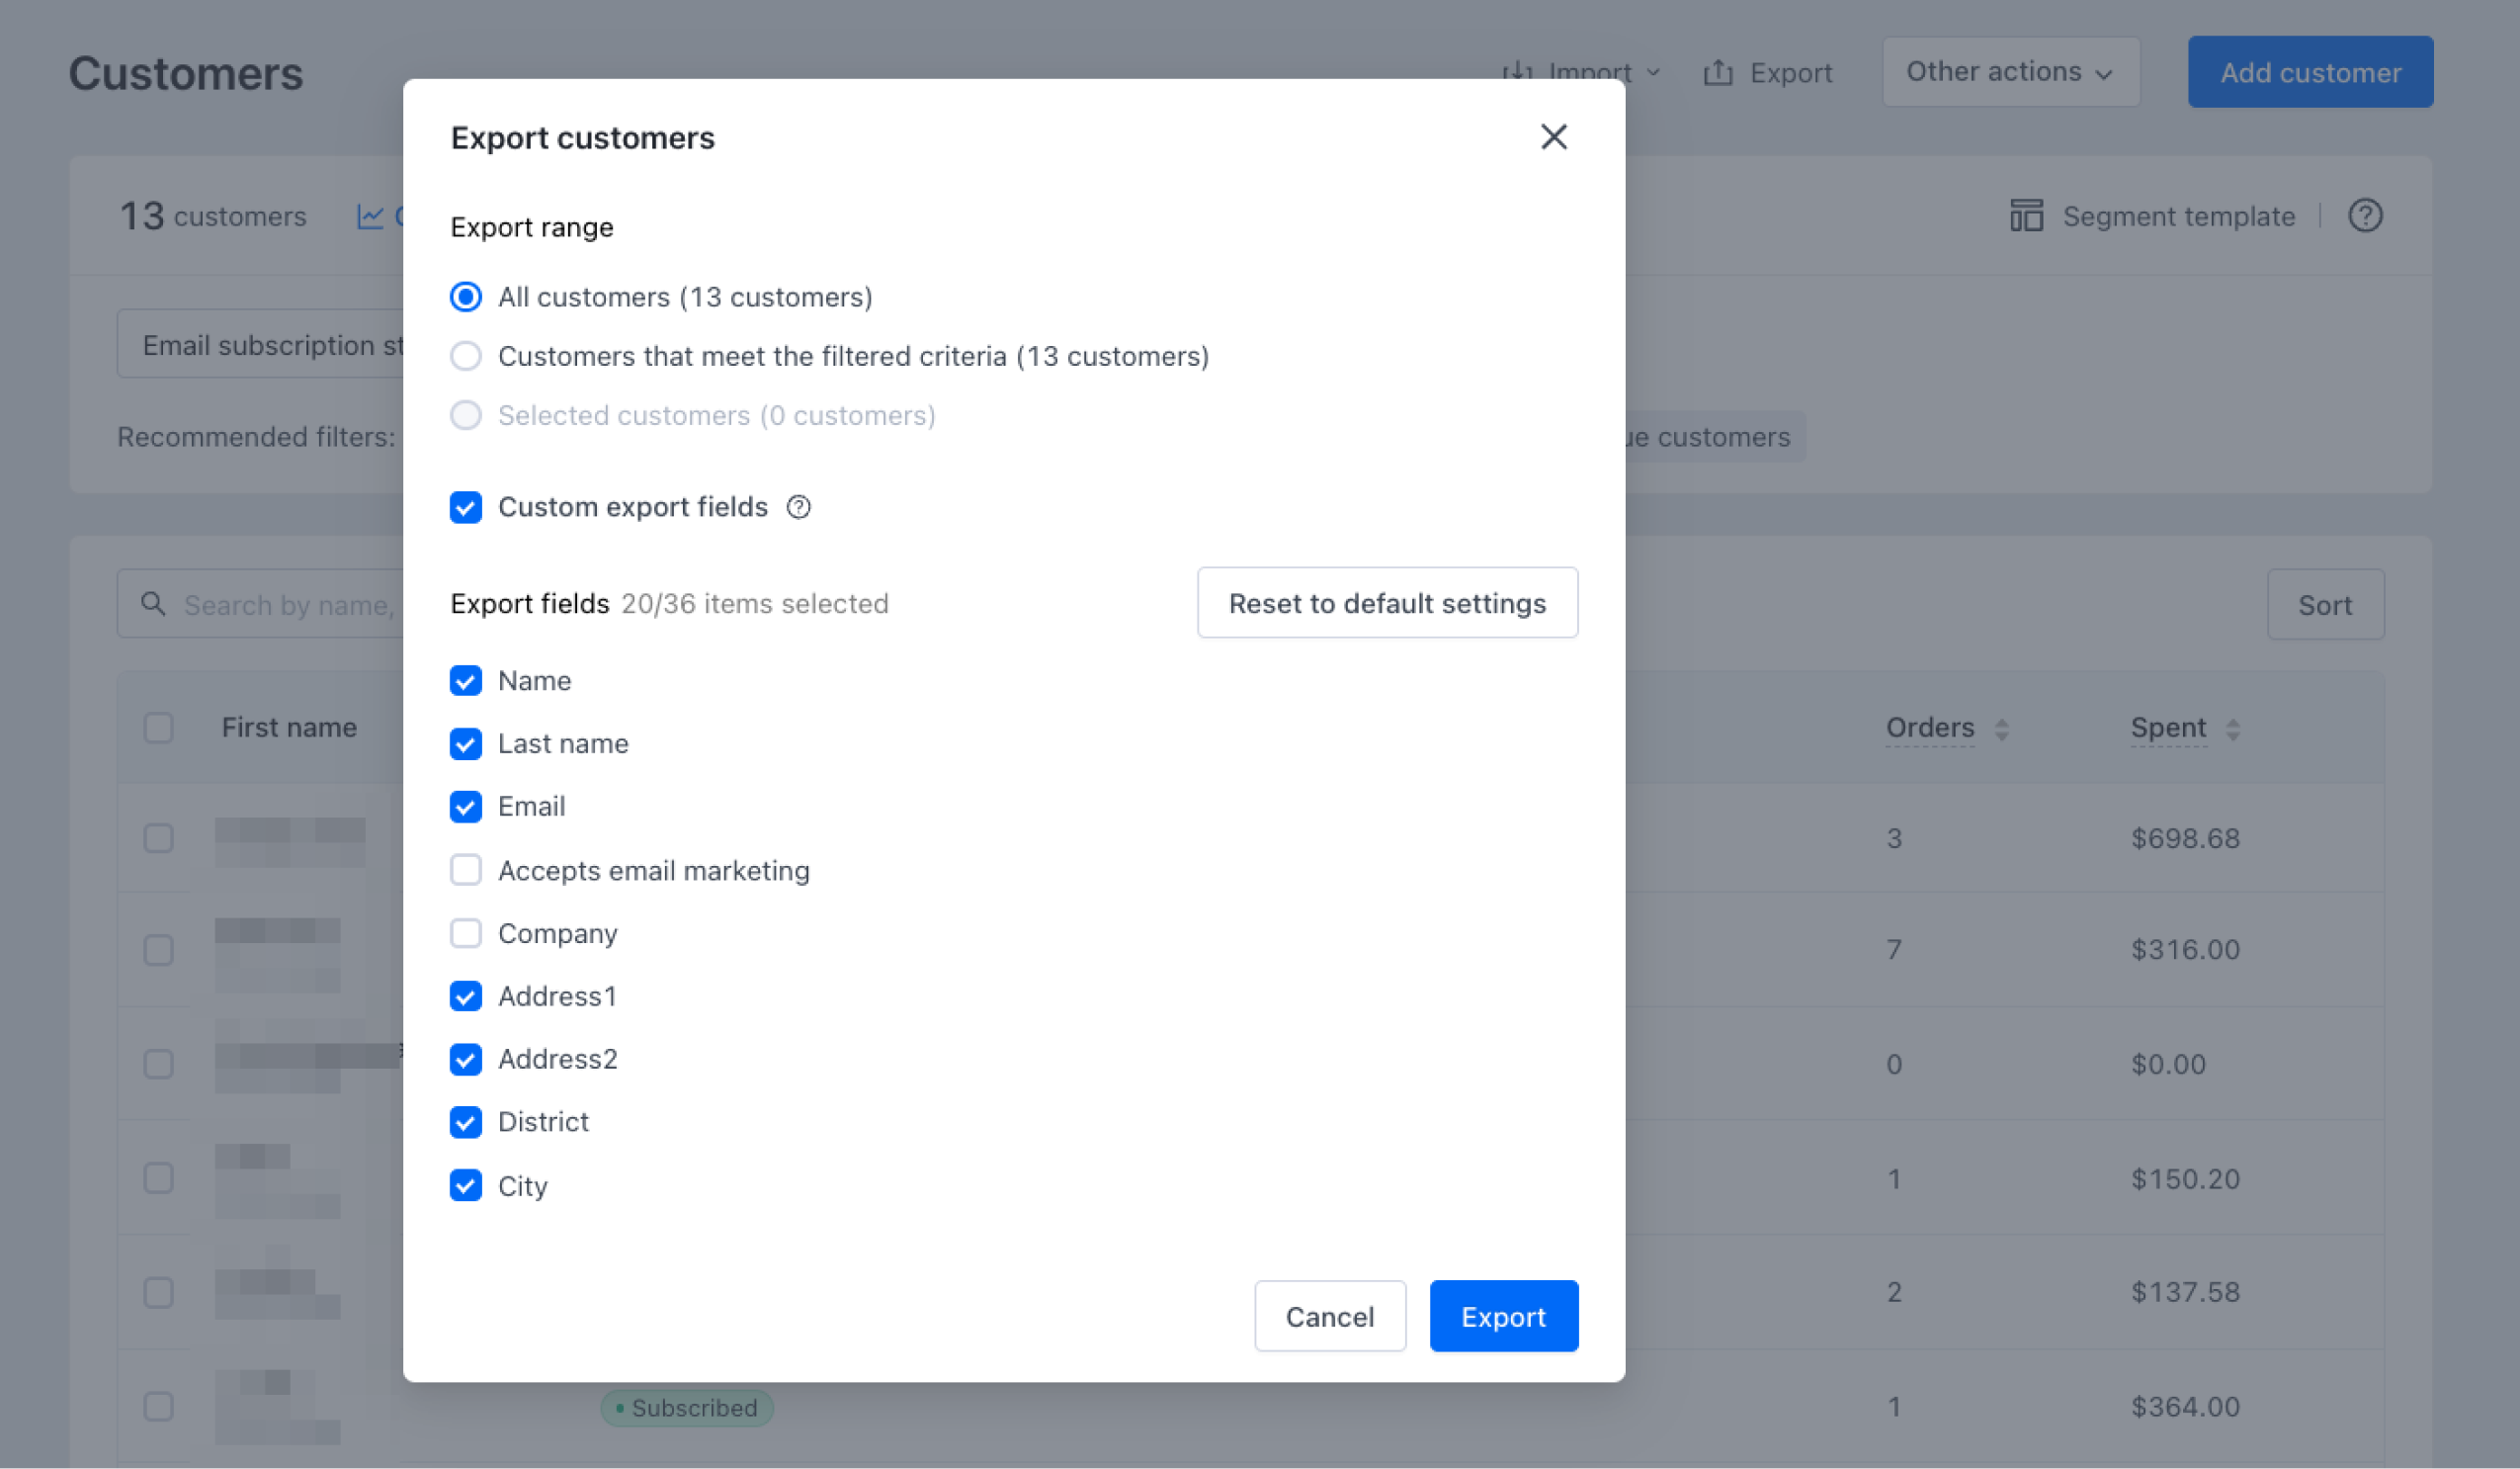2520x1469 pixels.
Task: Click the Export share icon in header
Action: [x=1718, y=73]
